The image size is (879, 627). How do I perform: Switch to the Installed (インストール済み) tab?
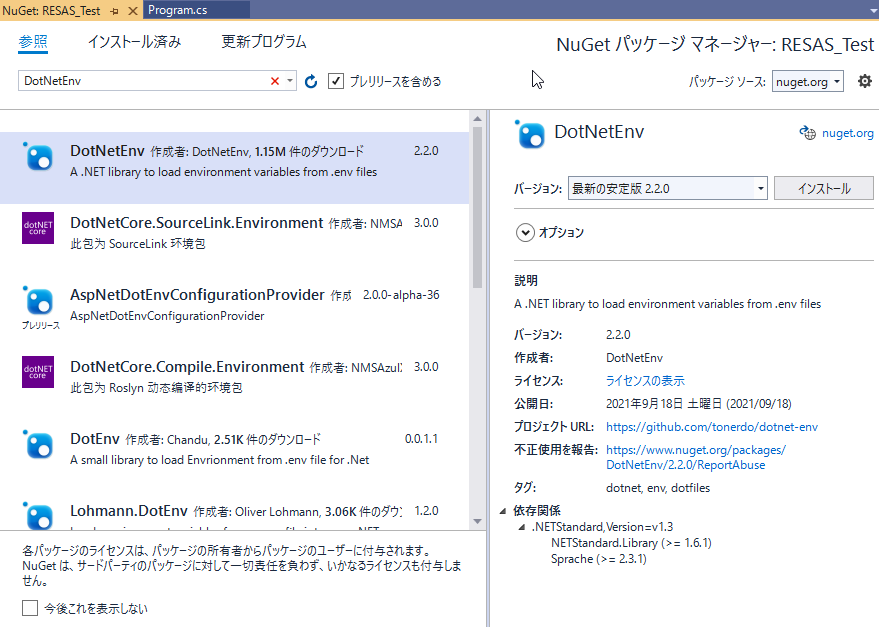point(135,42)
